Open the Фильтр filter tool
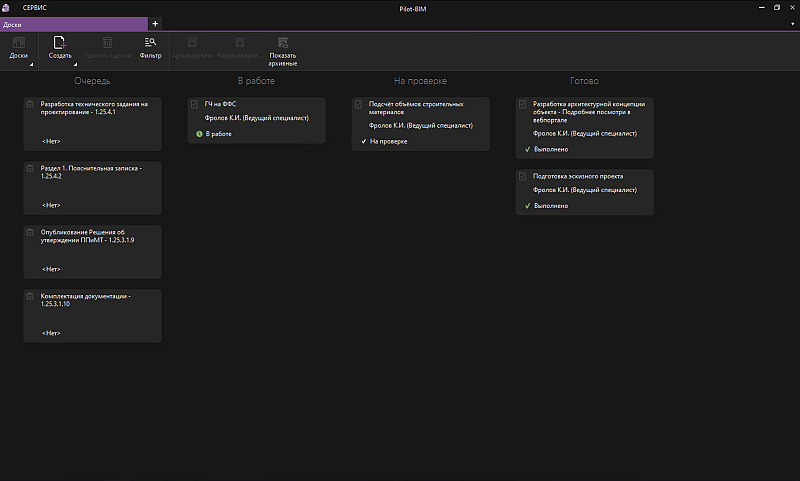Viewport: 800px width, 481px height. click(150, 43)
